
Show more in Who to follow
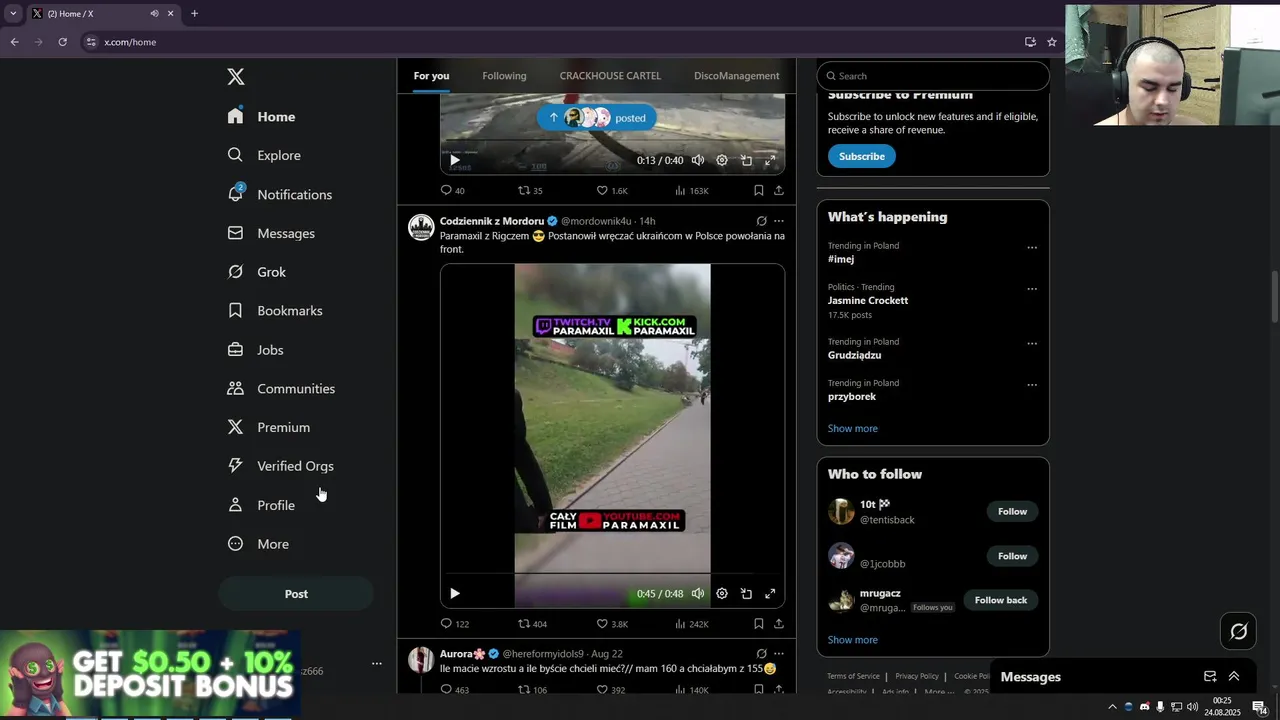[852, 640]
